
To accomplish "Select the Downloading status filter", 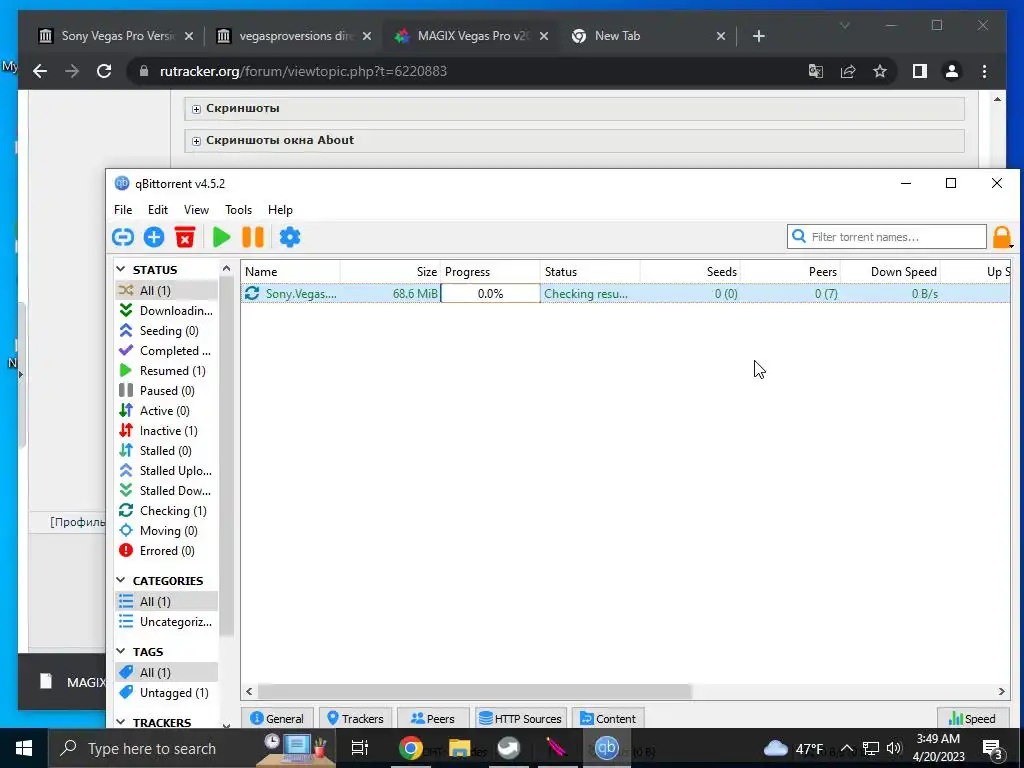I will coord(167,311).
